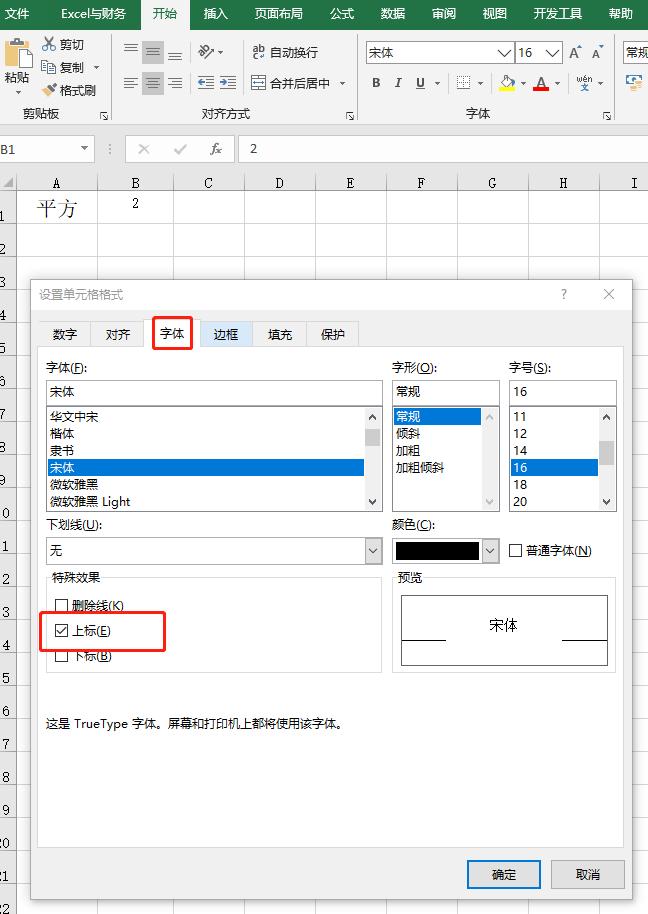Toggle underline formatting
Image resolution: width=648 pixels, height=914 pixels.
pos(420,83)
